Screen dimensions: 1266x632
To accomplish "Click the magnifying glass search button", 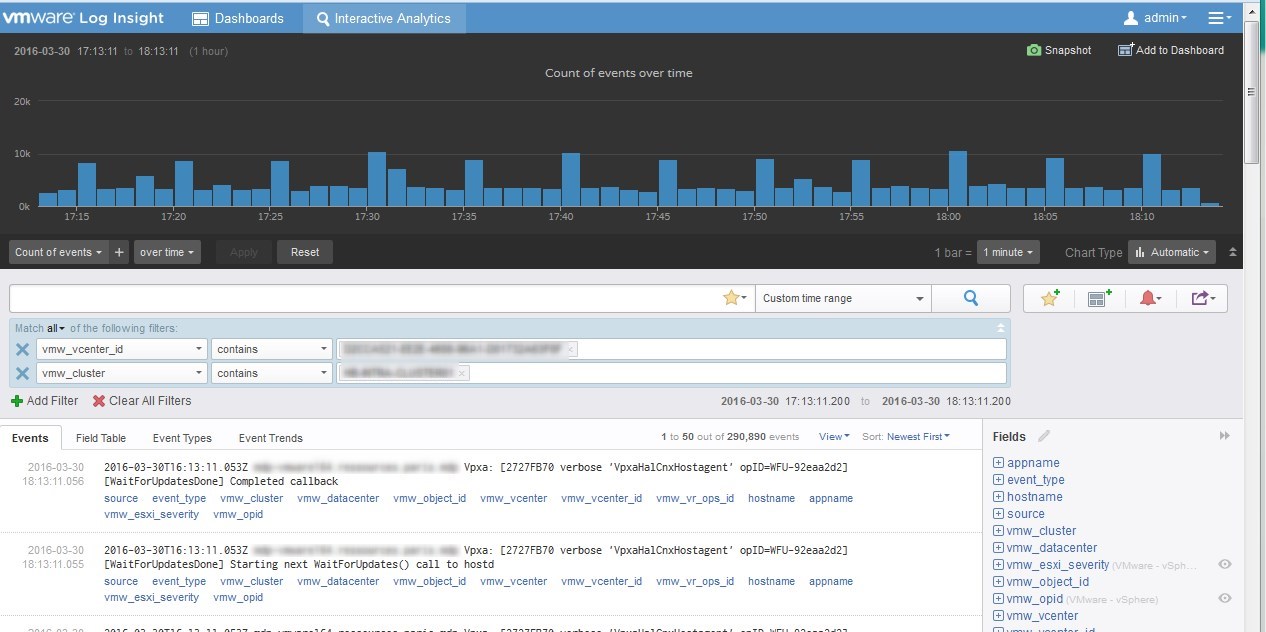I will [x=970, y=298].
